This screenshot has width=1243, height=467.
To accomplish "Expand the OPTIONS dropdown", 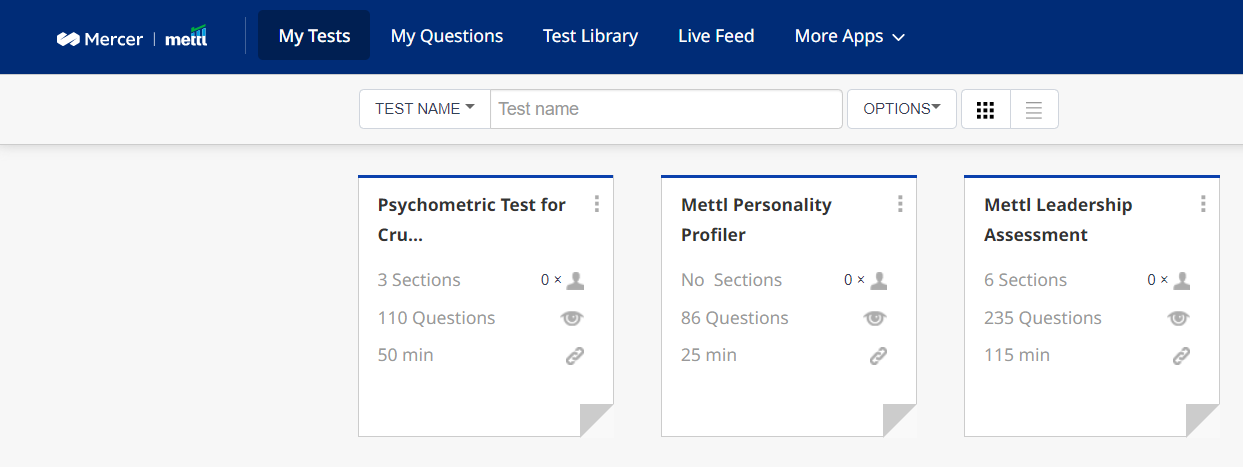I will [902, 109].
